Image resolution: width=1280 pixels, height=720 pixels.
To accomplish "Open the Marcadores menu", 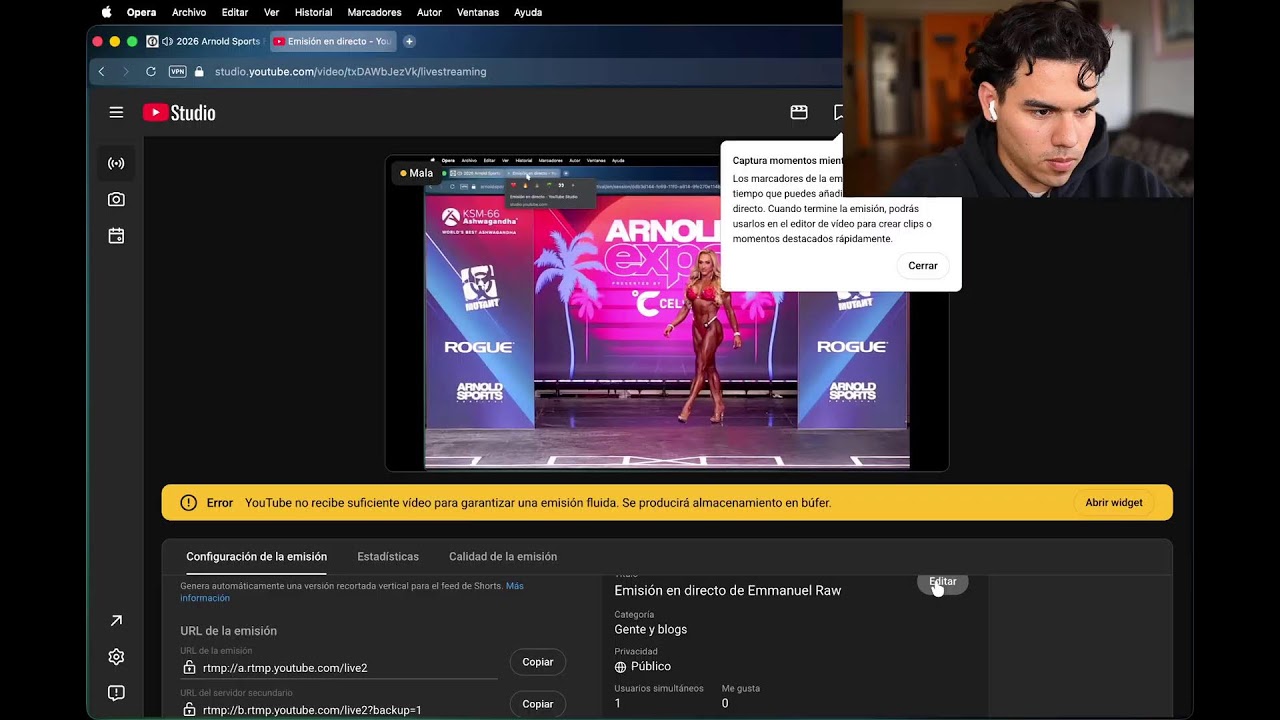I will click(374, 12).
